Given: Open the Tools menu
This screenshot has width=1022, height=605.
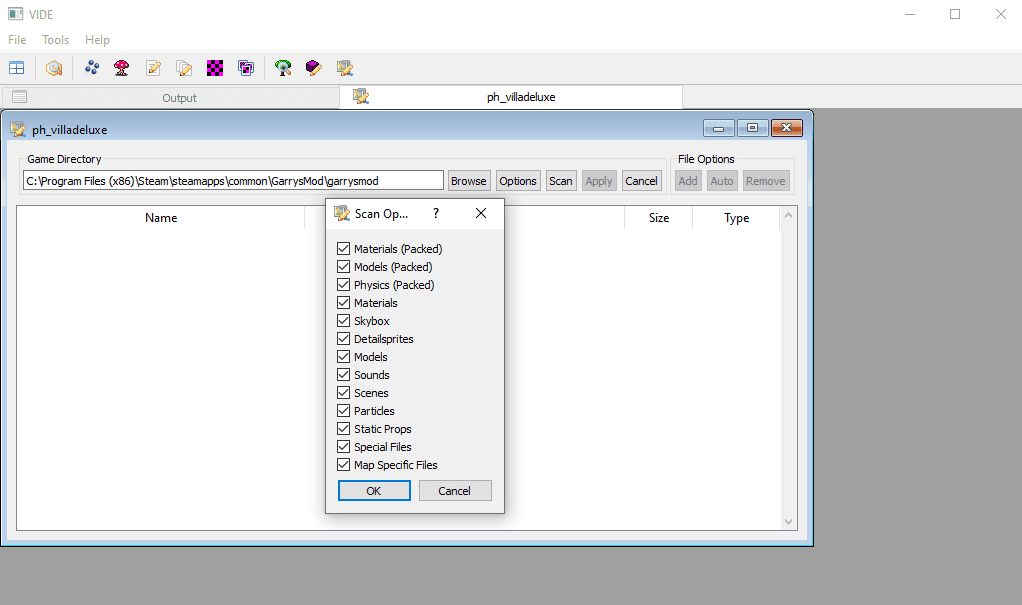Looking at the screenshot, I should (55, 40).
